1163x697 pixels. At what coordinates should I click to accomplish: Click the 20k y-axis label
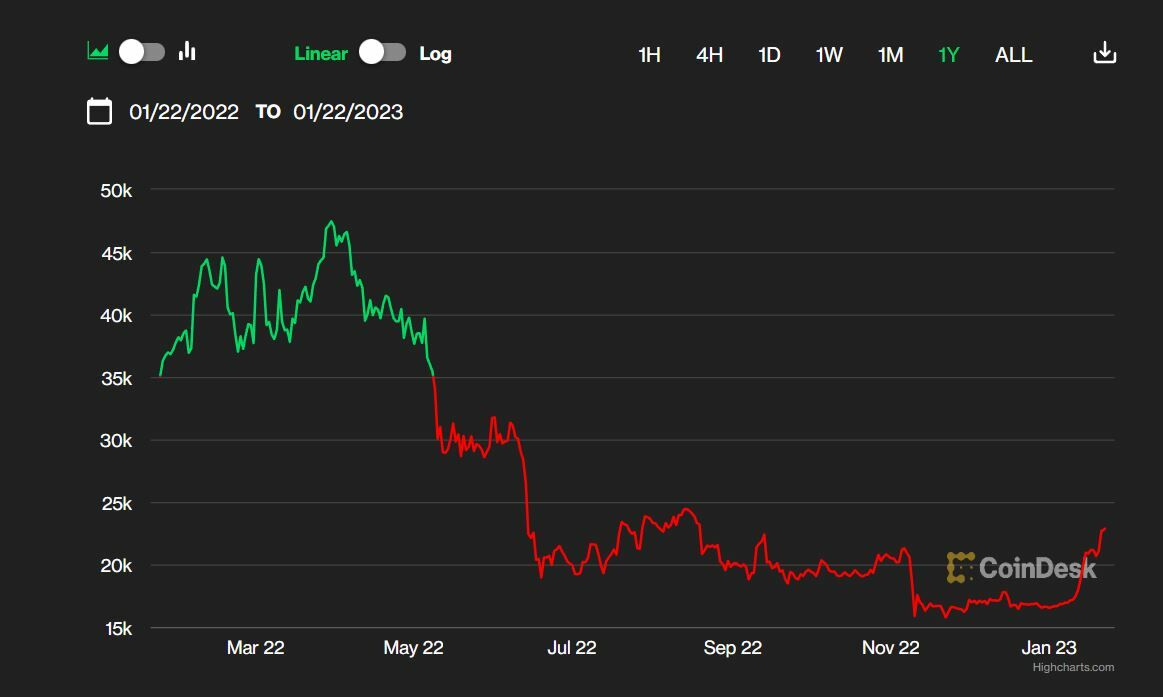tap(116, 566)
